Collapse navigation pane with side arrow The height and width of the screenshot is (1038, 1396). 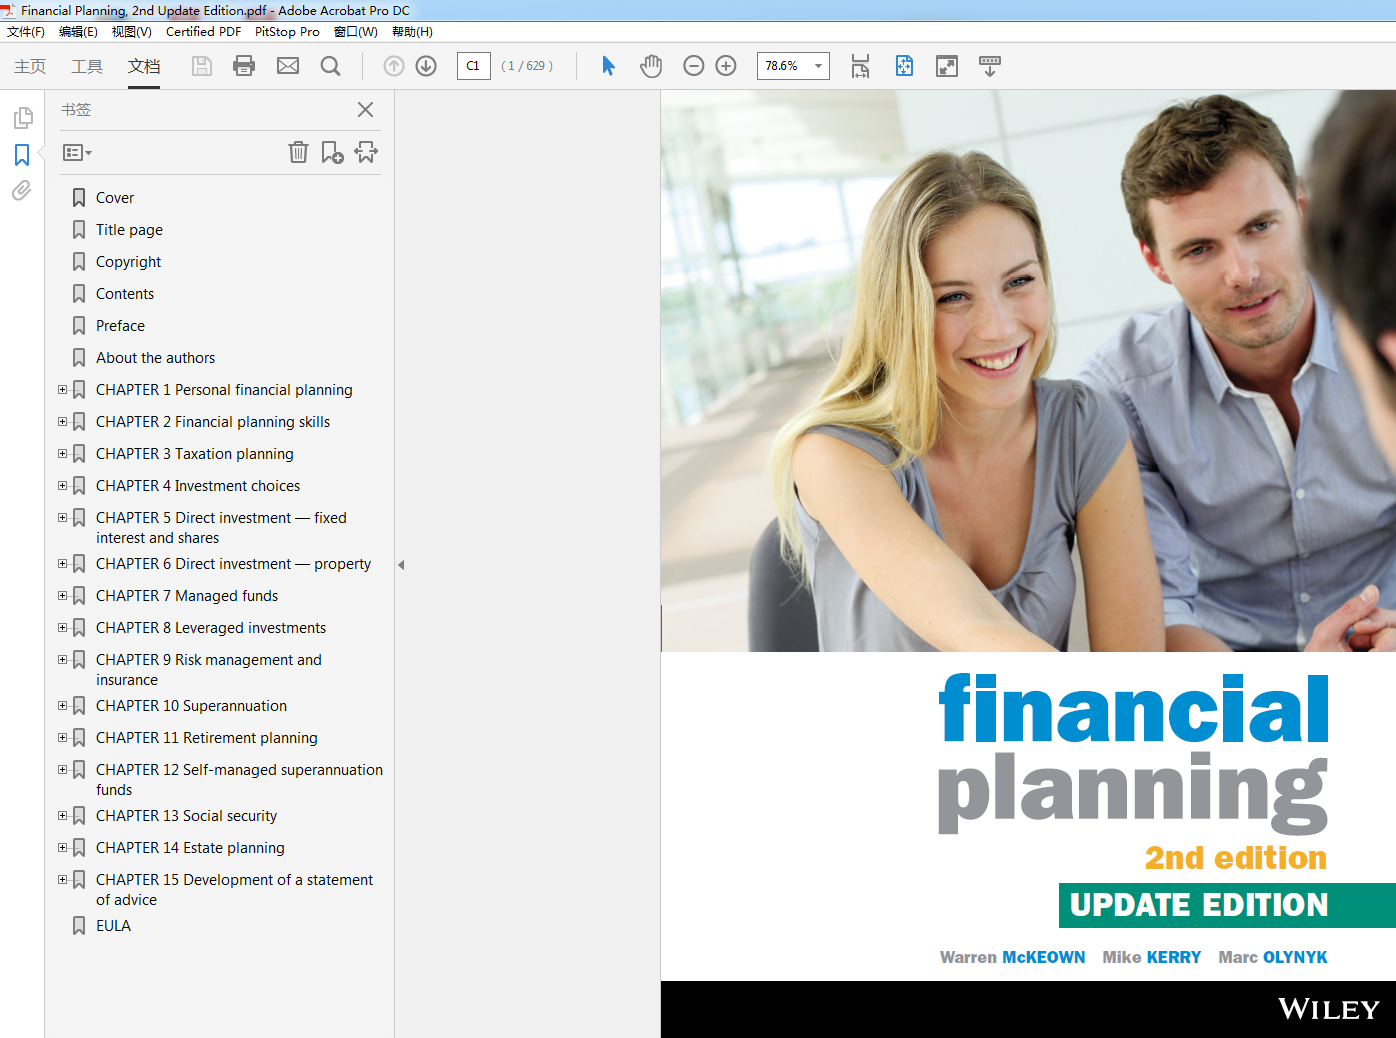401,565
